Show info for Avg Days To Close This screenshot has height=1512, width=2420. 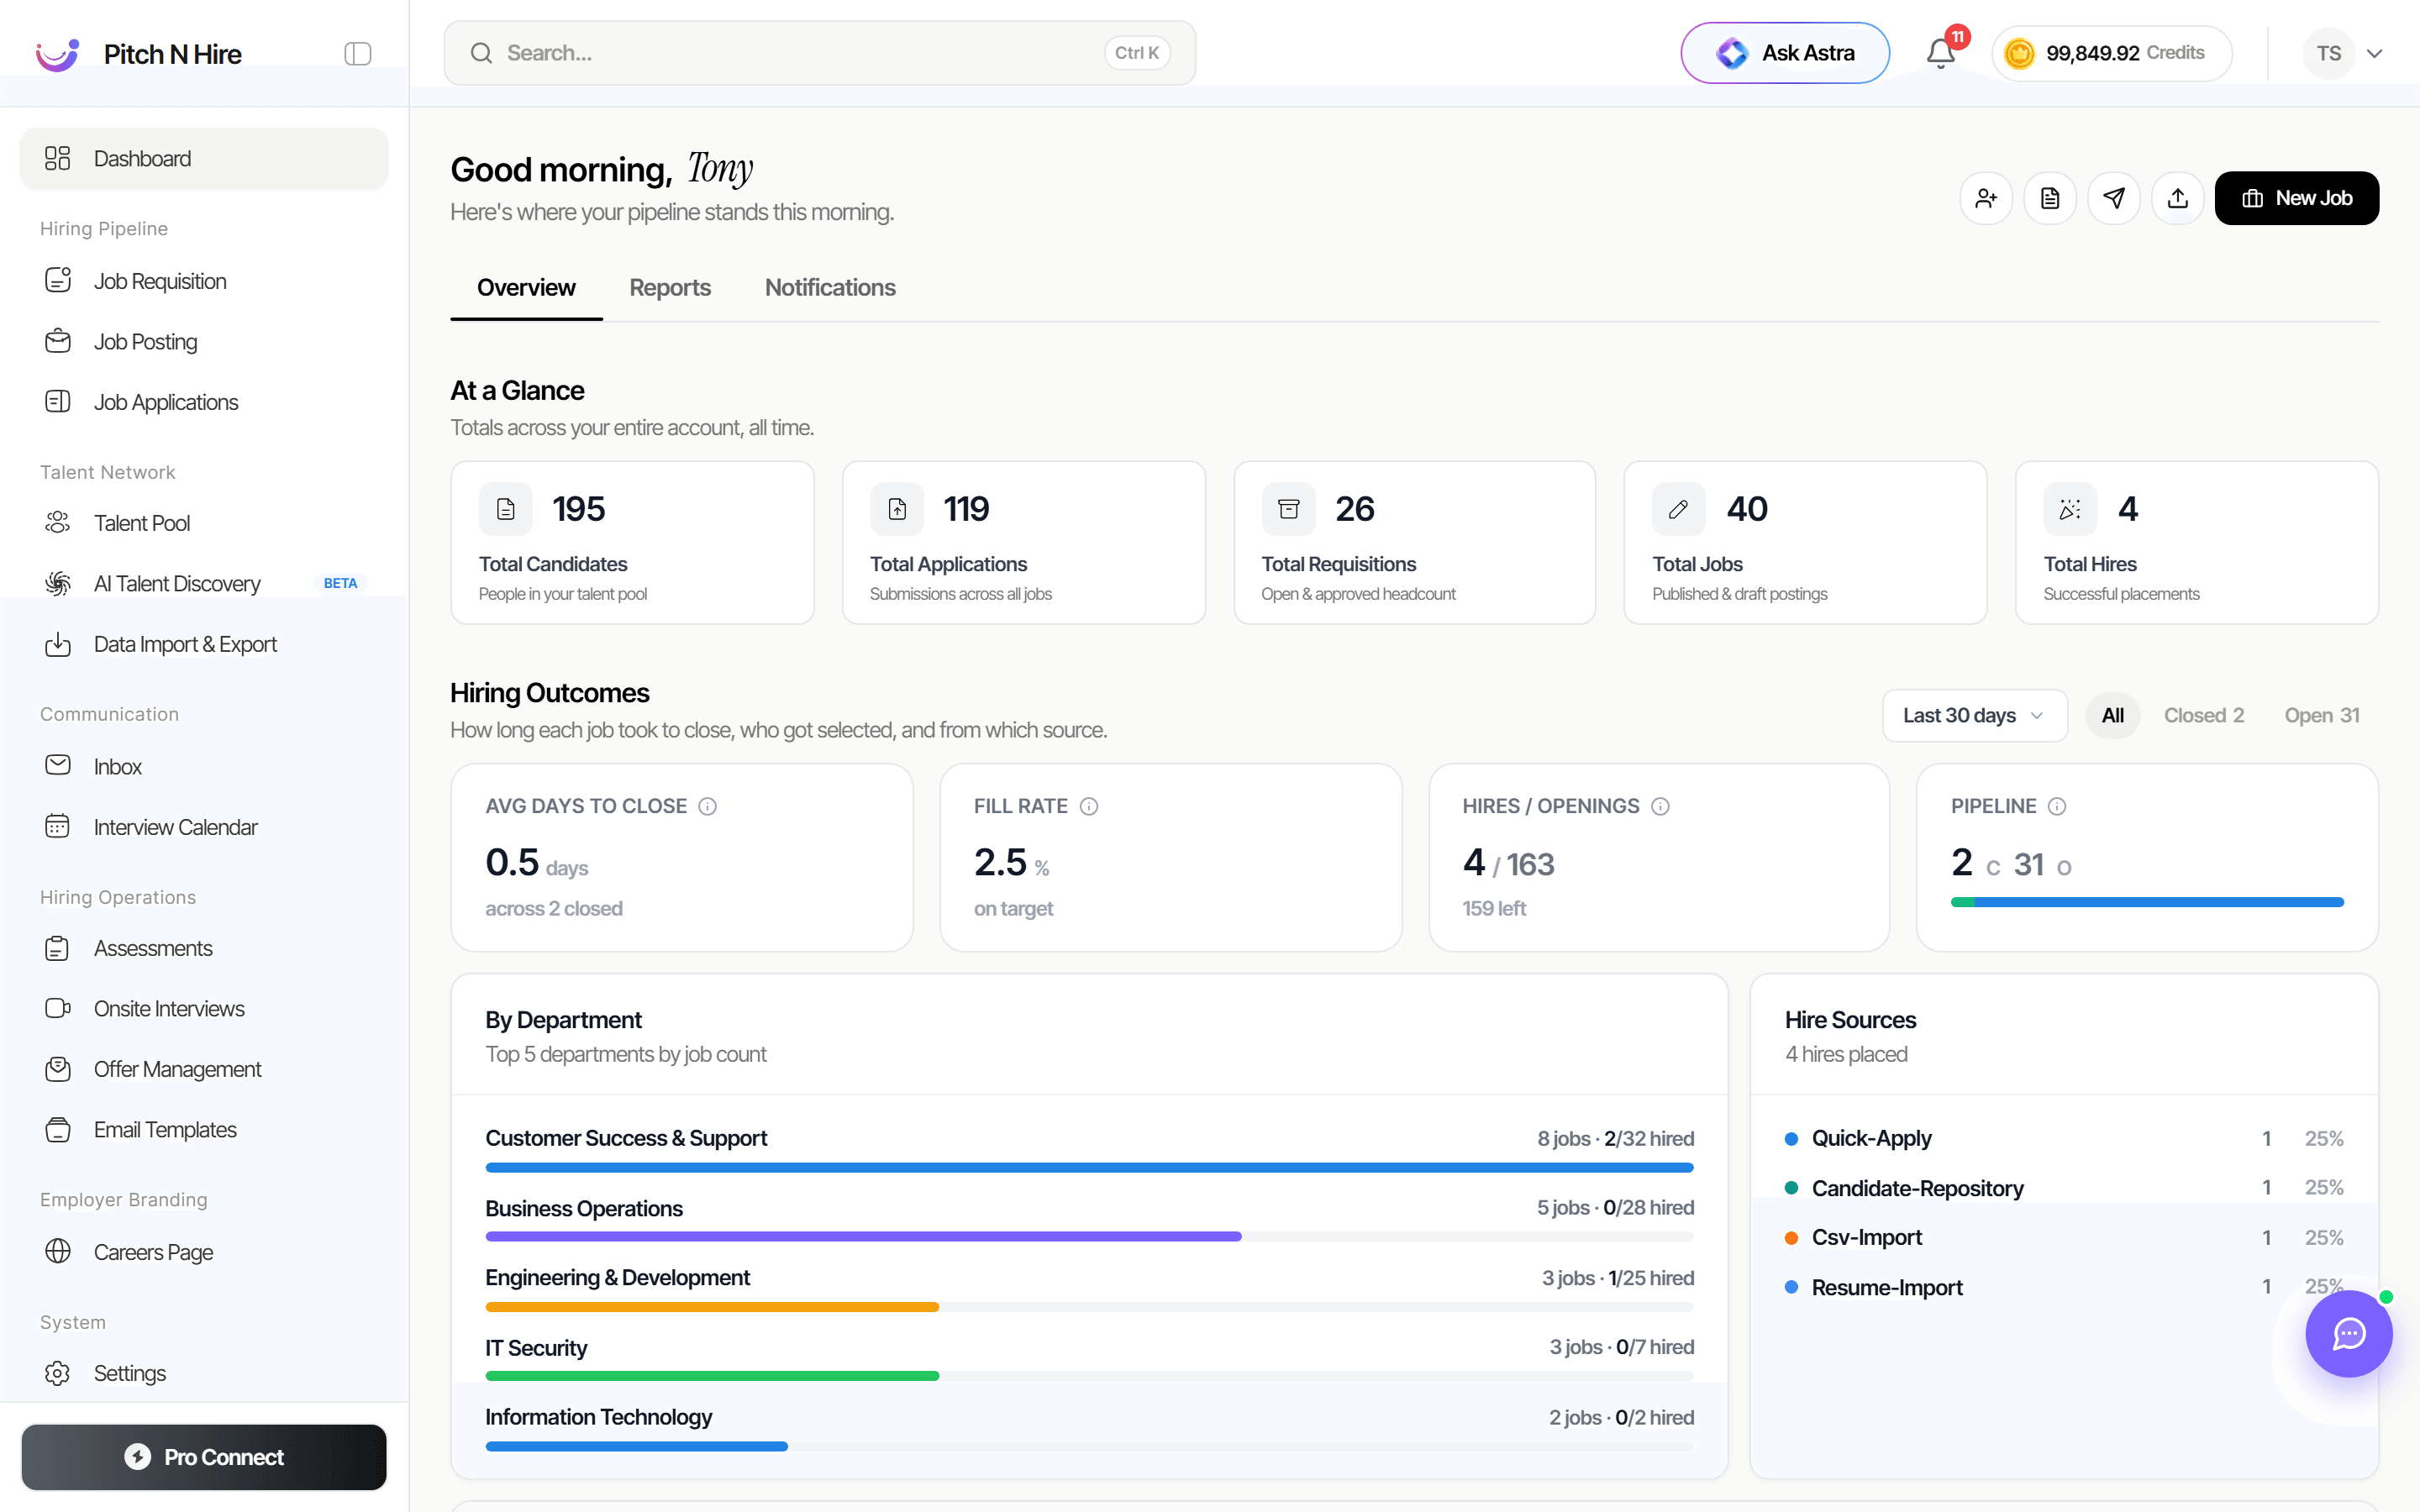708,806
